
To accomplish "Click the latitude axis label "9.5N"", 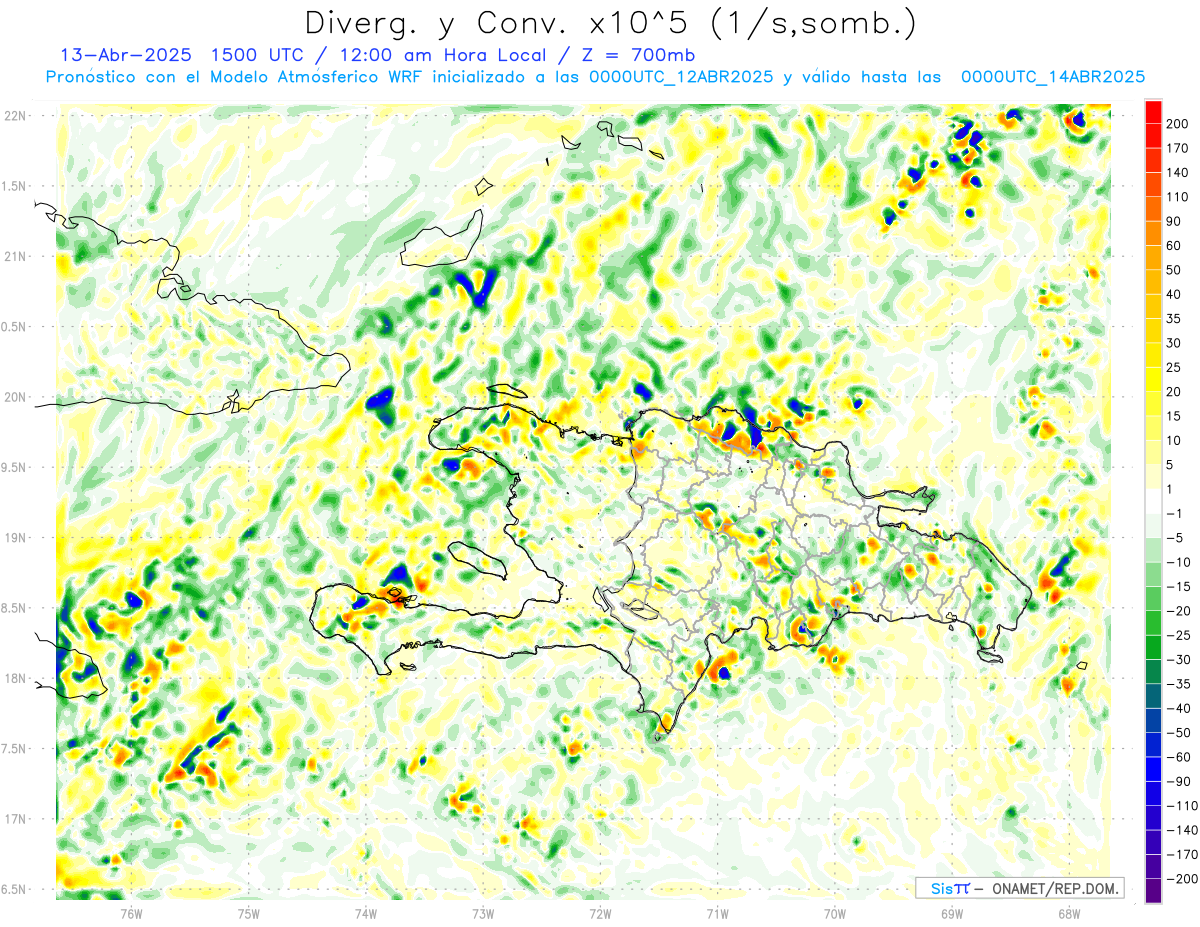I will (13, 467).
